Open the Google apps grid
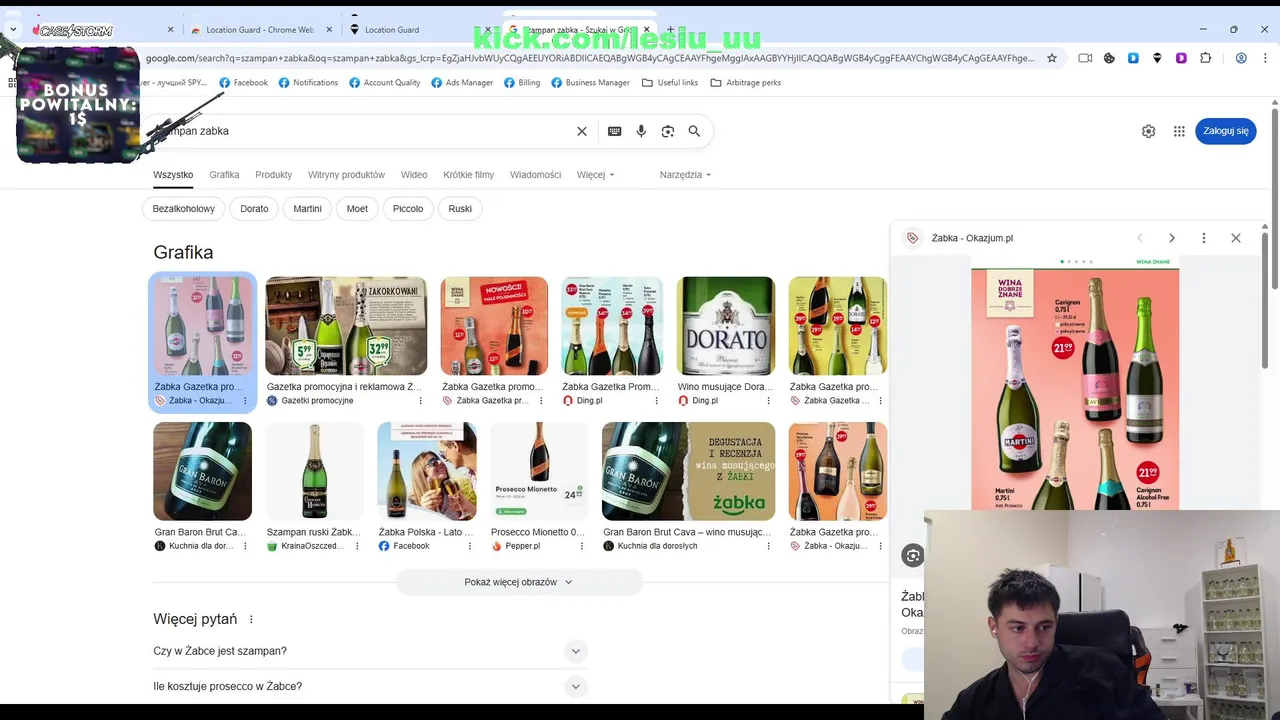The image size is (1280, 720). click(1179, 131)
